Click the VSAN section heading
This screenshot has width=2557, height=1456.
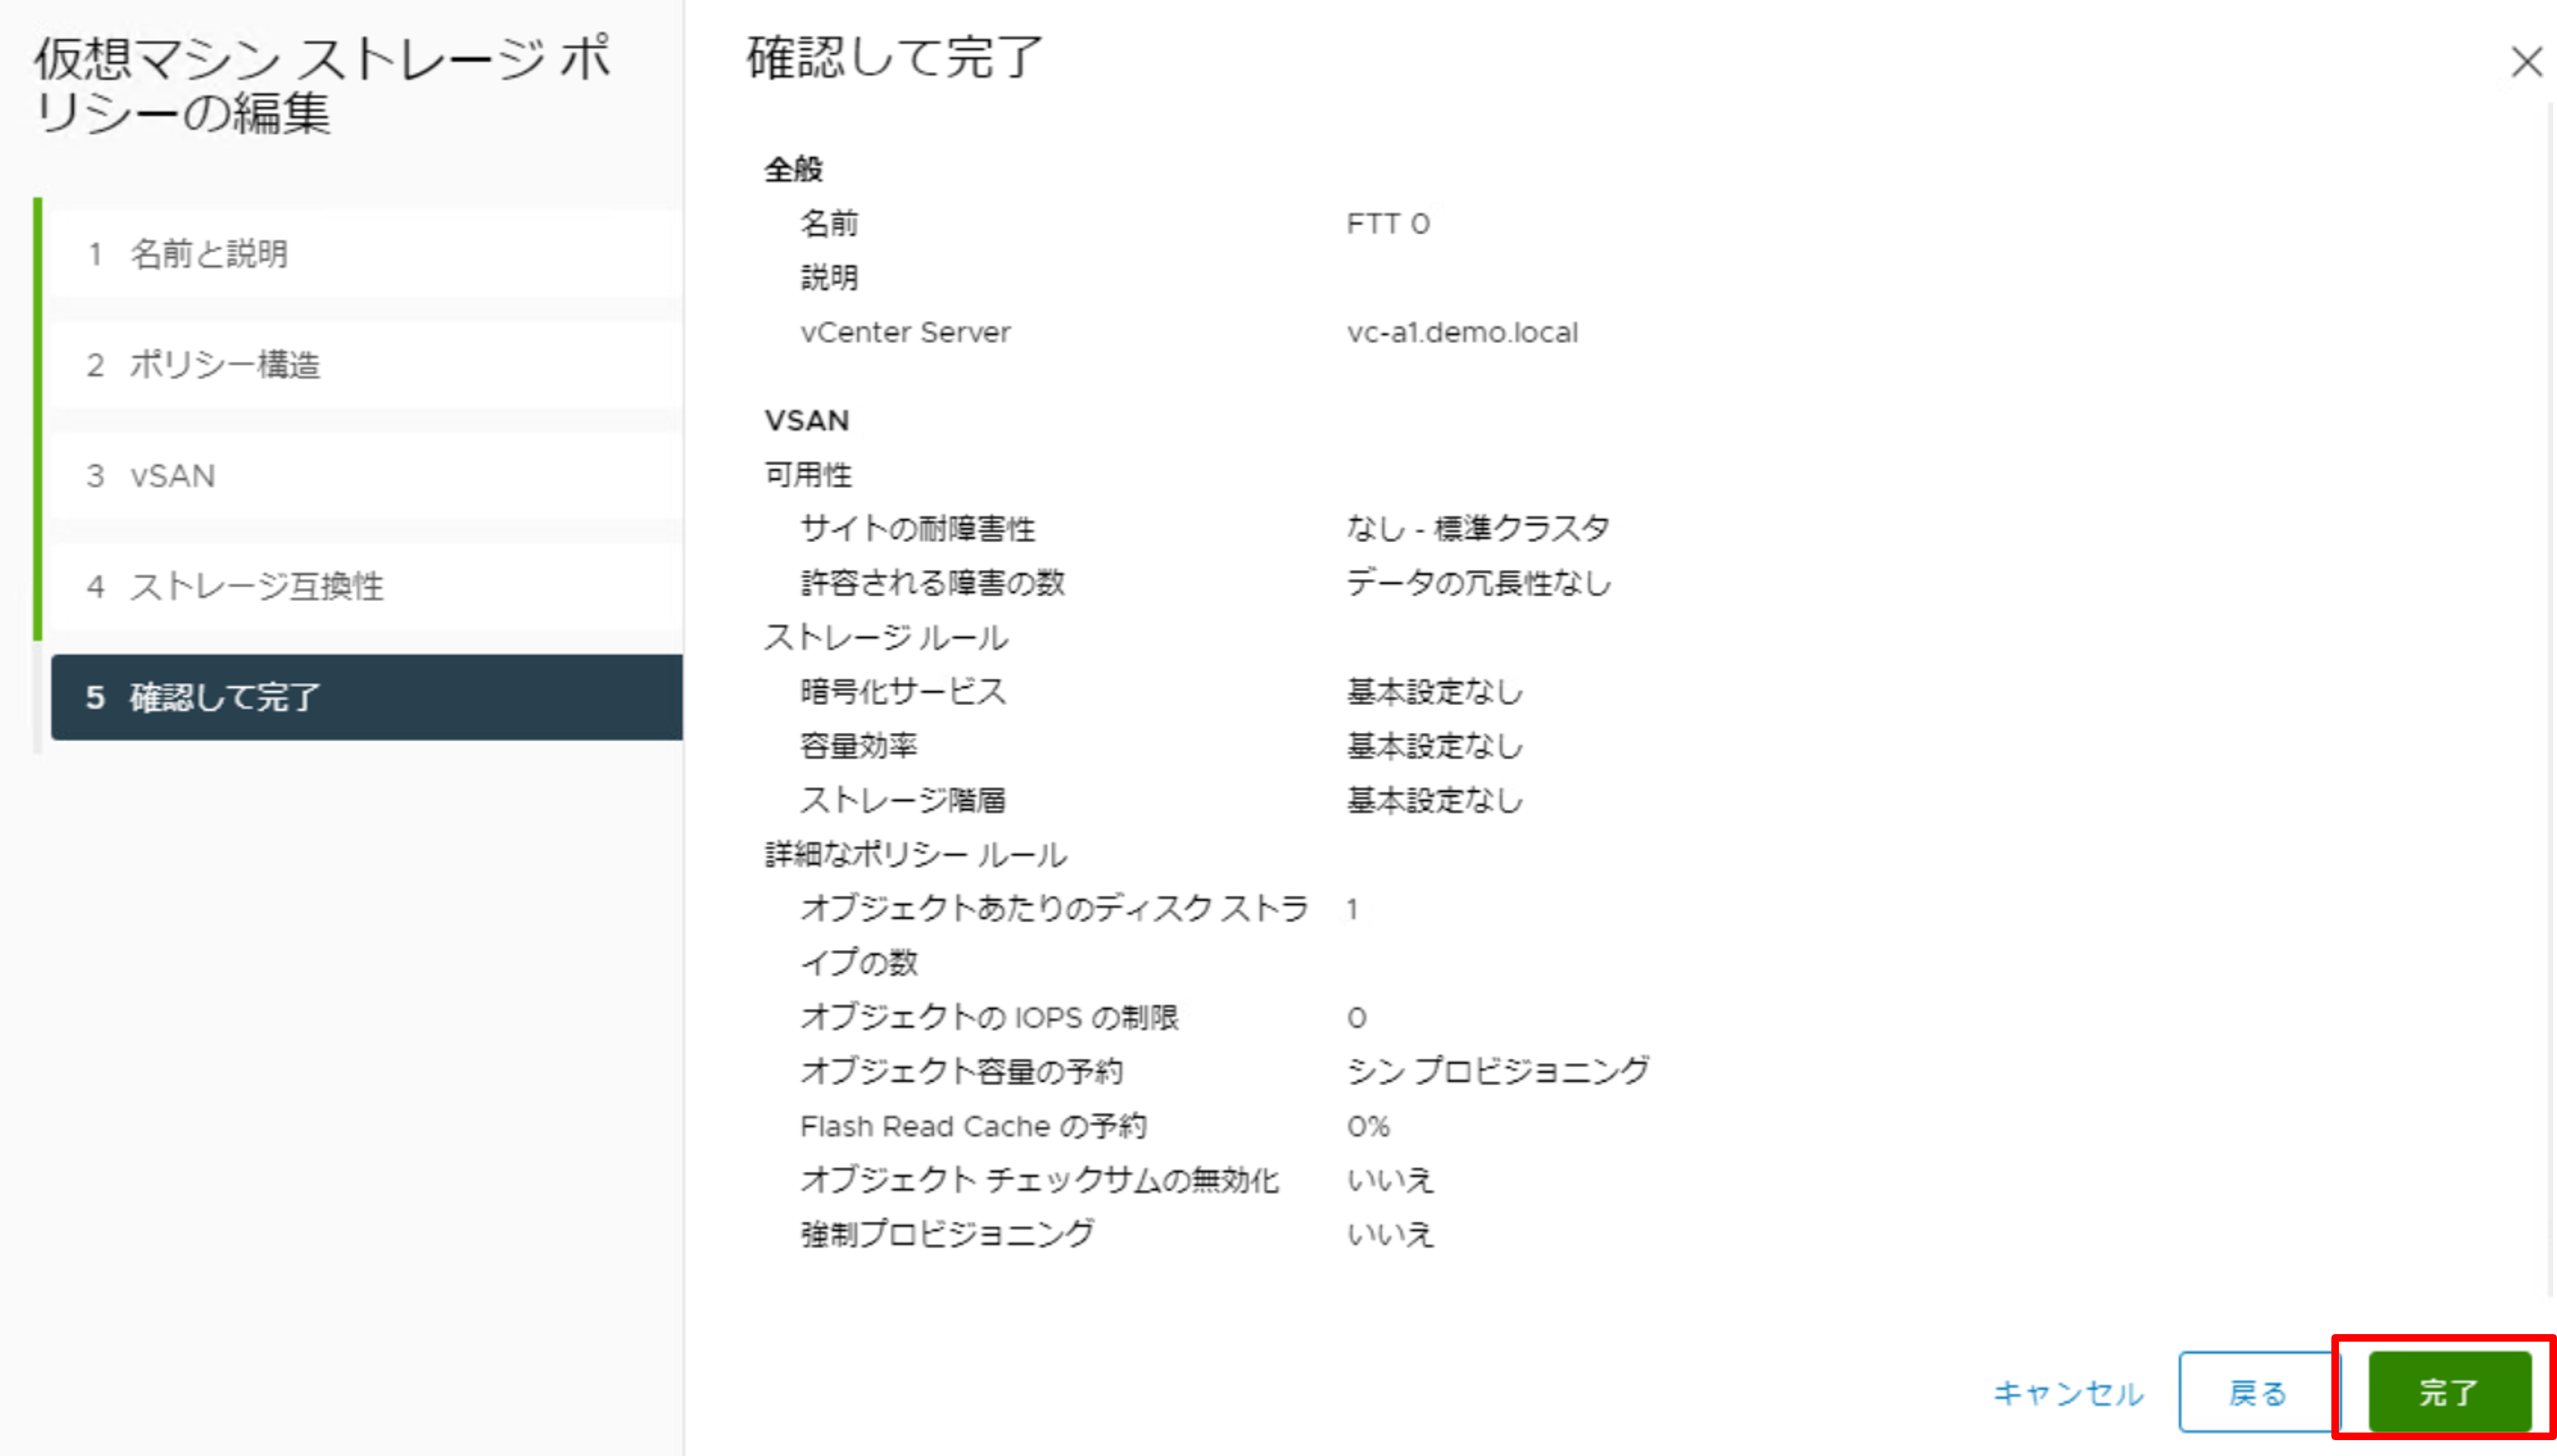click(807, 420)
